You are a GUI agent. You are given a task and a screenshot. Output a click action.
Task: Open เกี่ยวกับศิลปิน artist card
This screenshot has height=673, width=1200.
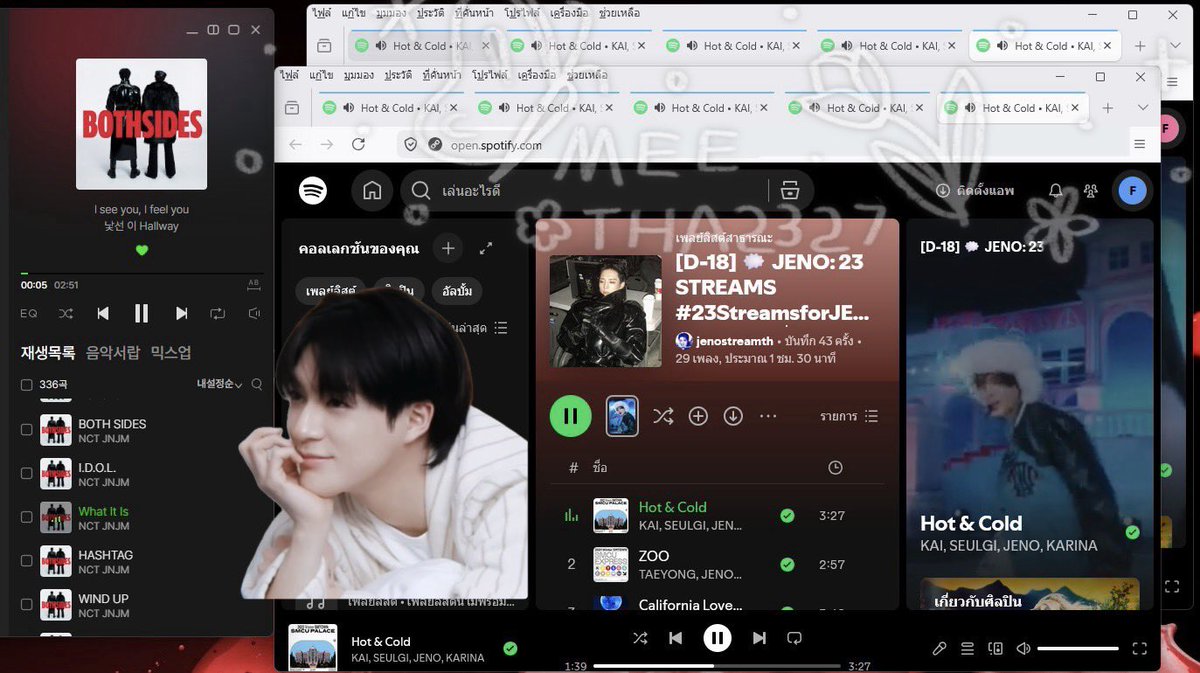click(x=1030, y=593)
